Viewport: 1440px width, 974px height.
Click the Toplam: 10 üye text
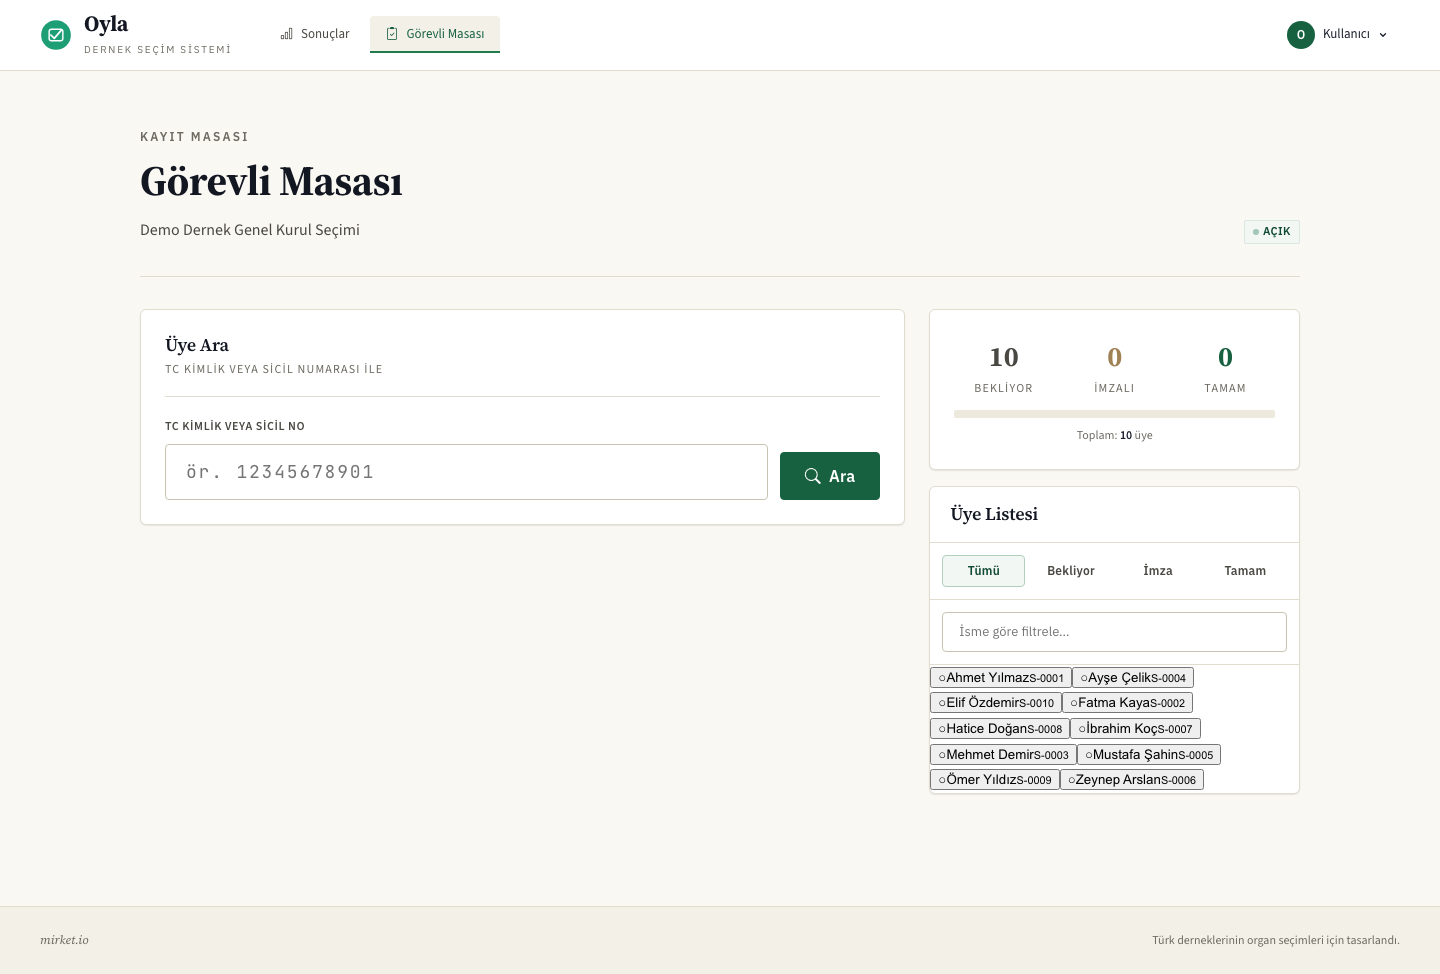point(1114,436)
